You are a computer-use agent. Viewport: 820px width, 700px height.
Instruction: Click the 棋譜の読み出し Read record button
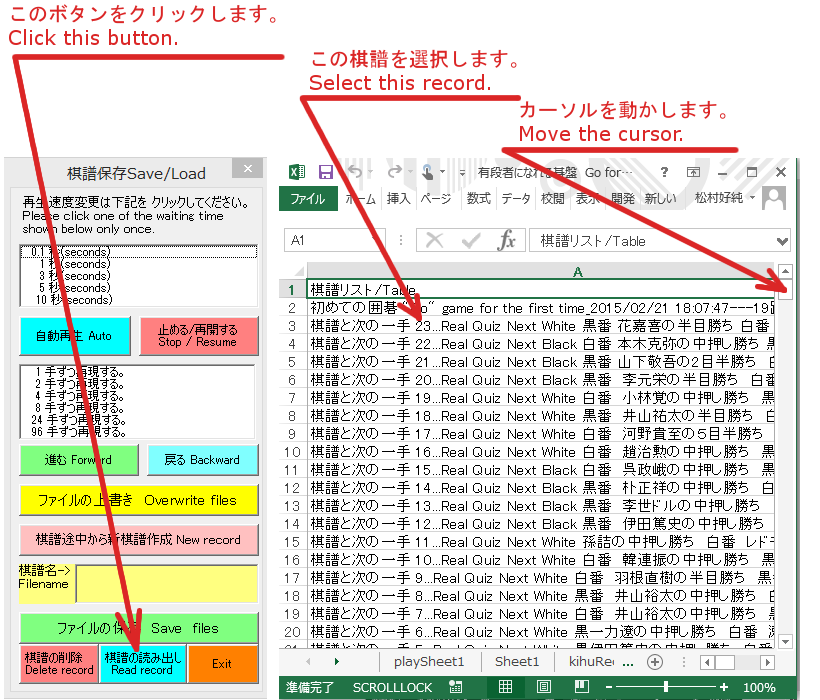point(142,664)
